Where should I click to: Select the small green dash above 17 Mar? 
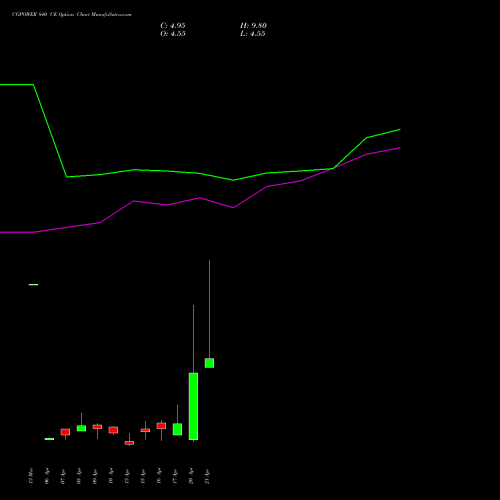(33, 284)
